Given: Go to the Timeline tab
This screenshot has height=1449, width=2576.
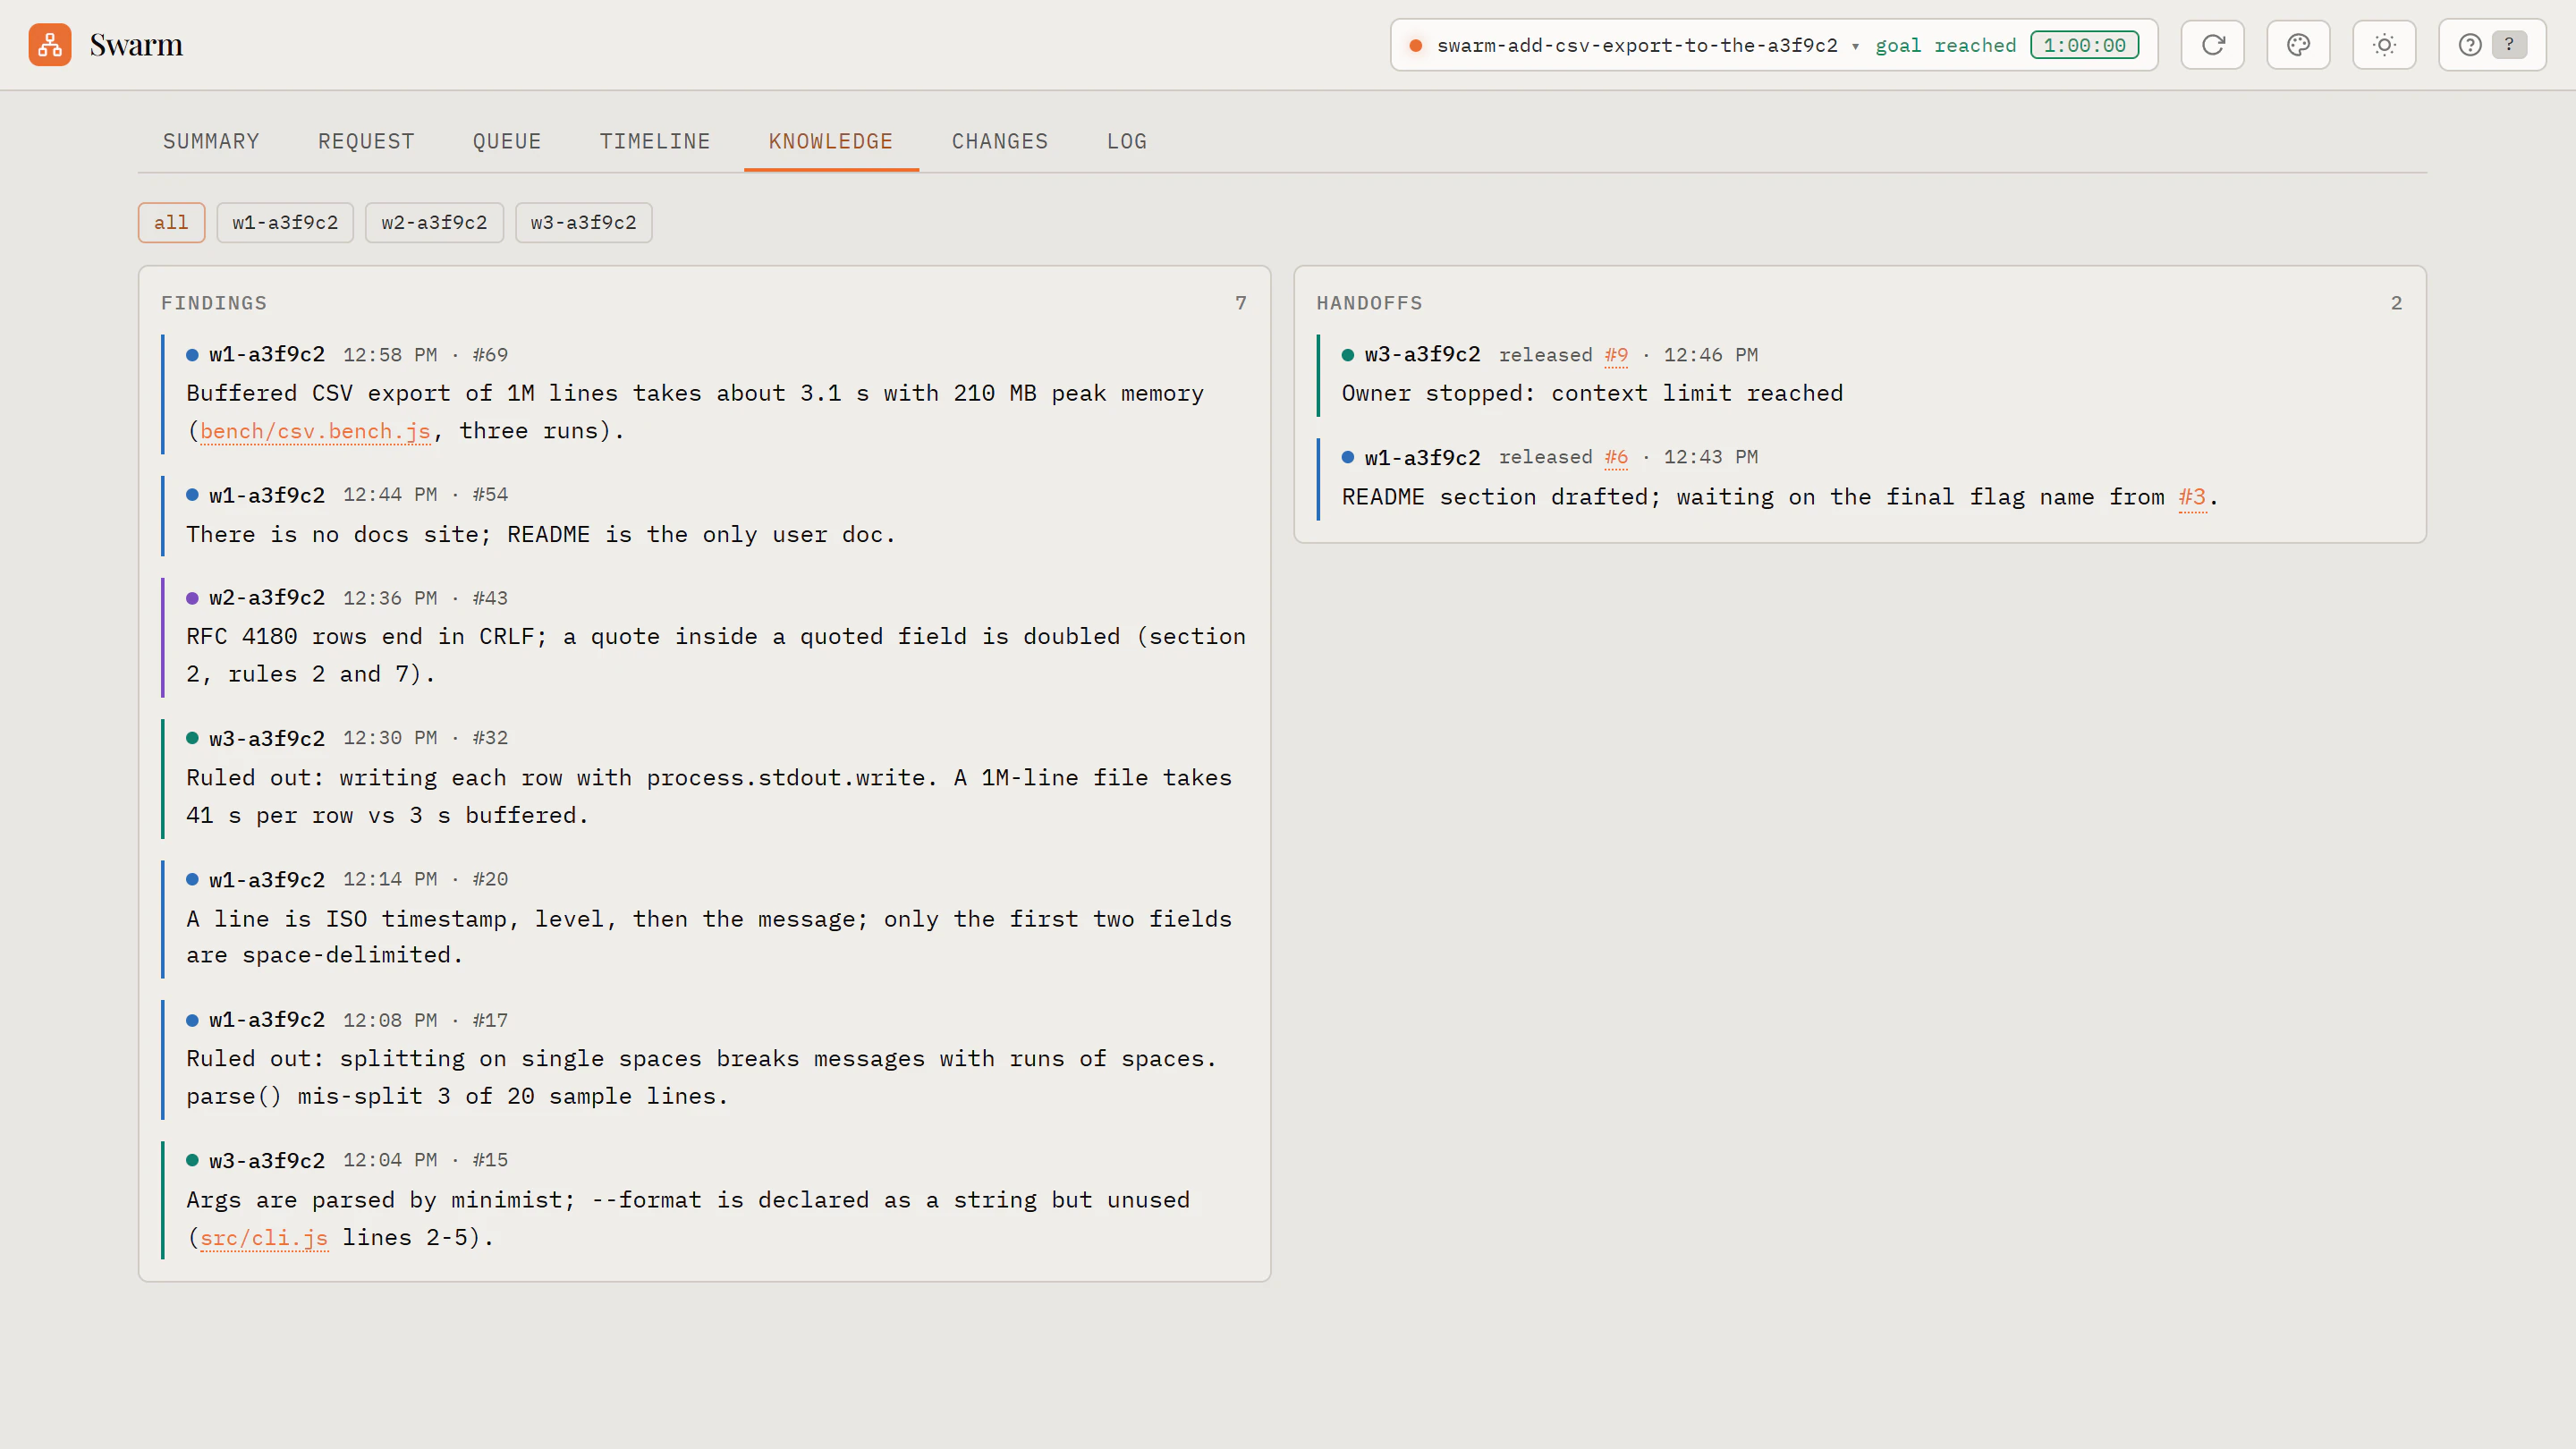Looking at the screenshot, I should (655, 141).
